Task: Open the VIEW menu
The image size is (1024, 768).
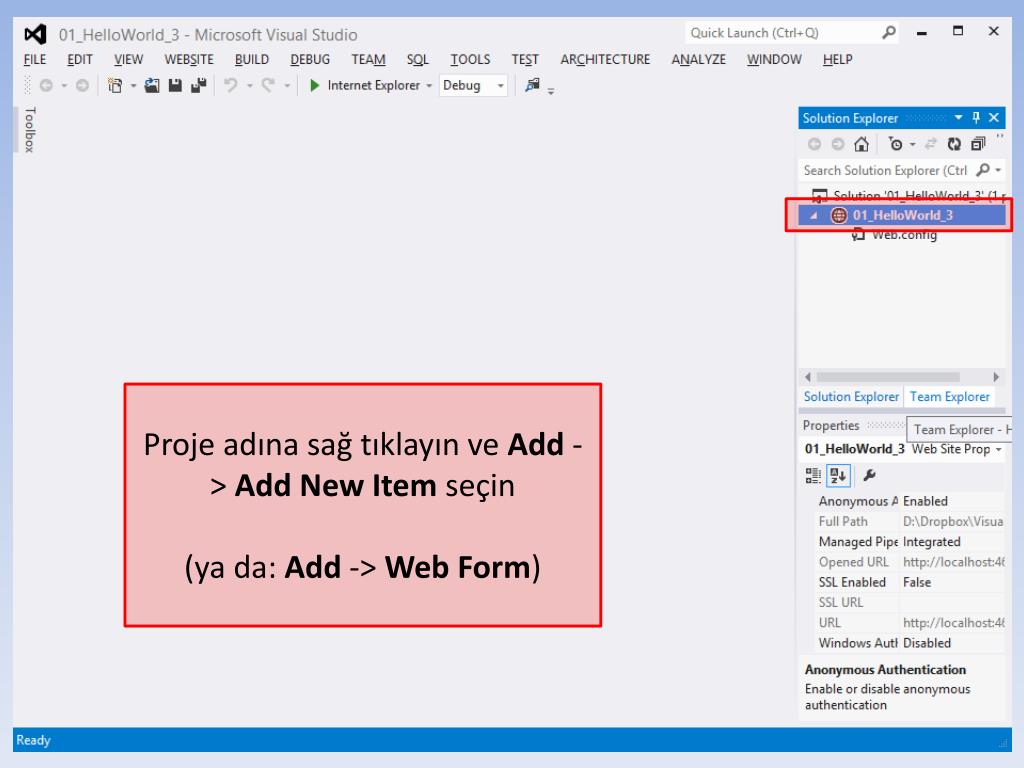Action: [128, 59]
